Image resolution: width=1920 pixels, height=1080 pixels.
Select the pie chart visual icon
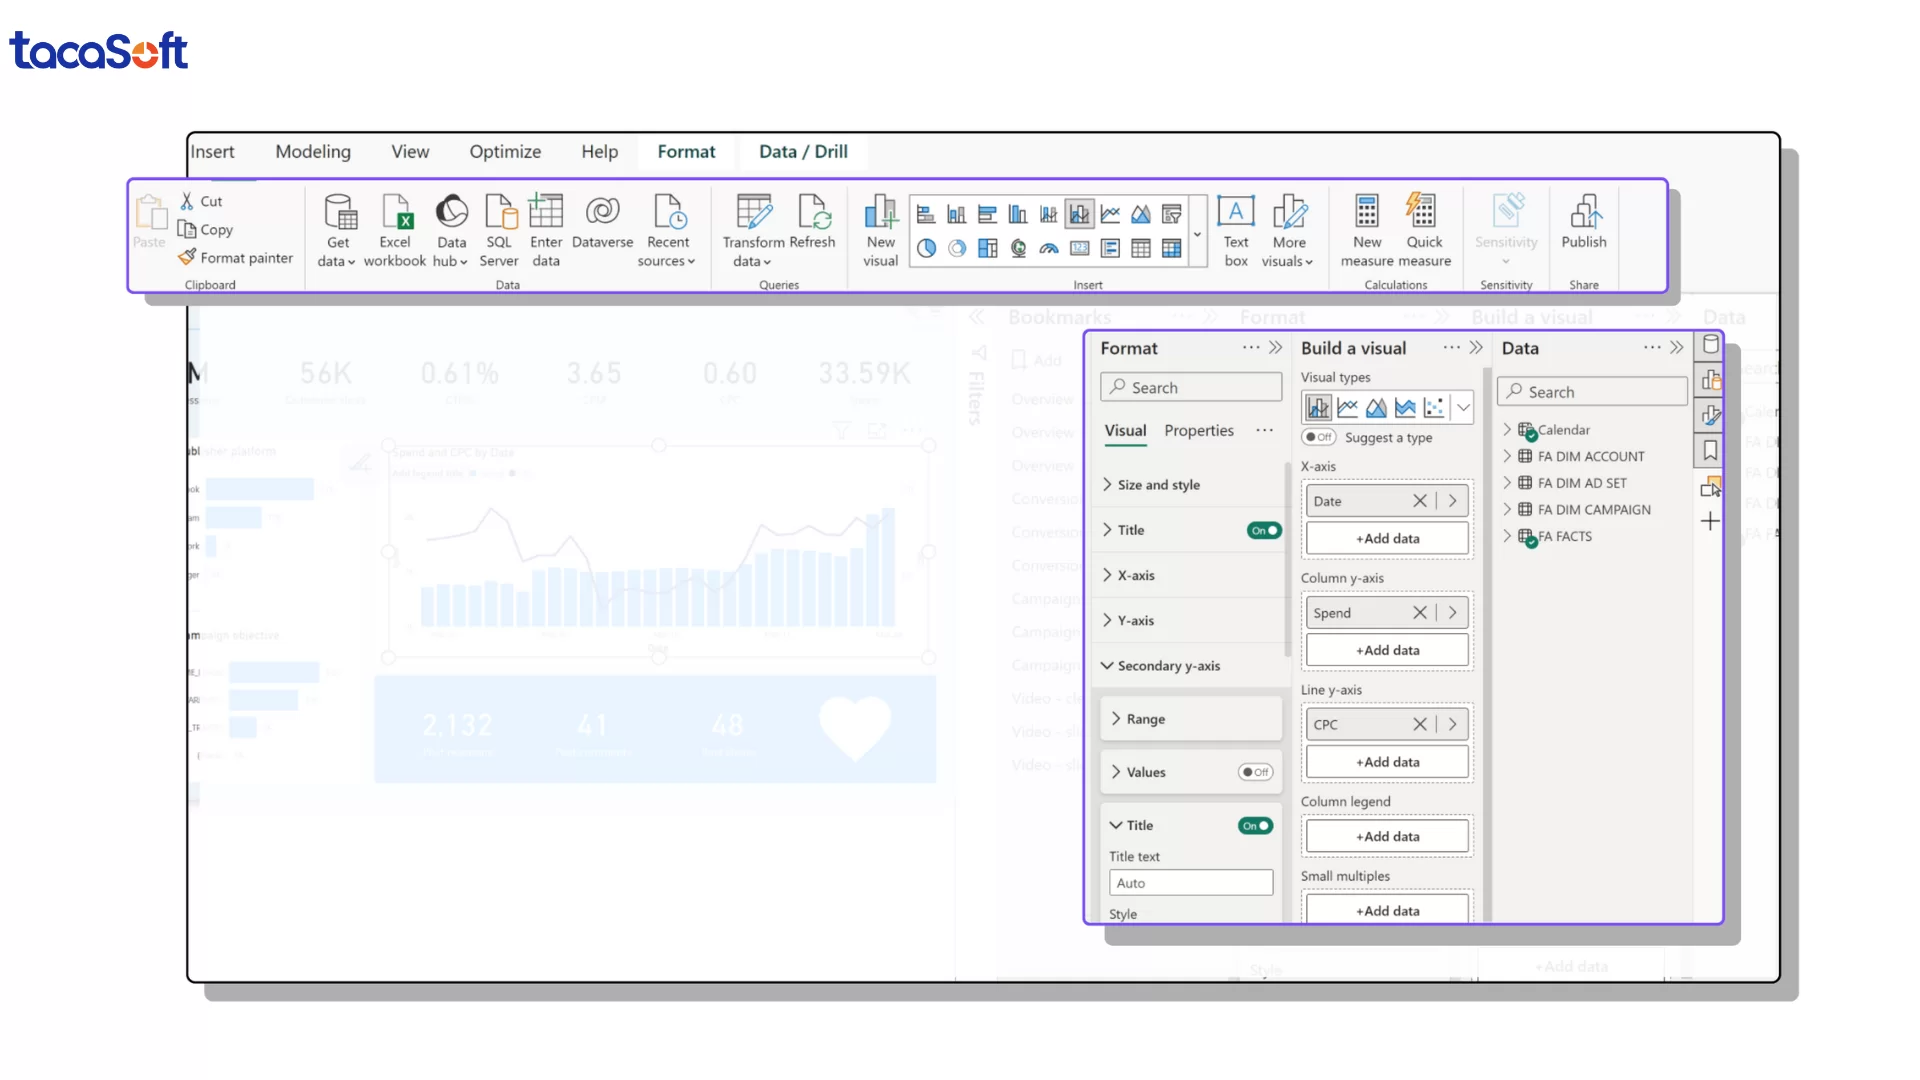pos(925,249)
